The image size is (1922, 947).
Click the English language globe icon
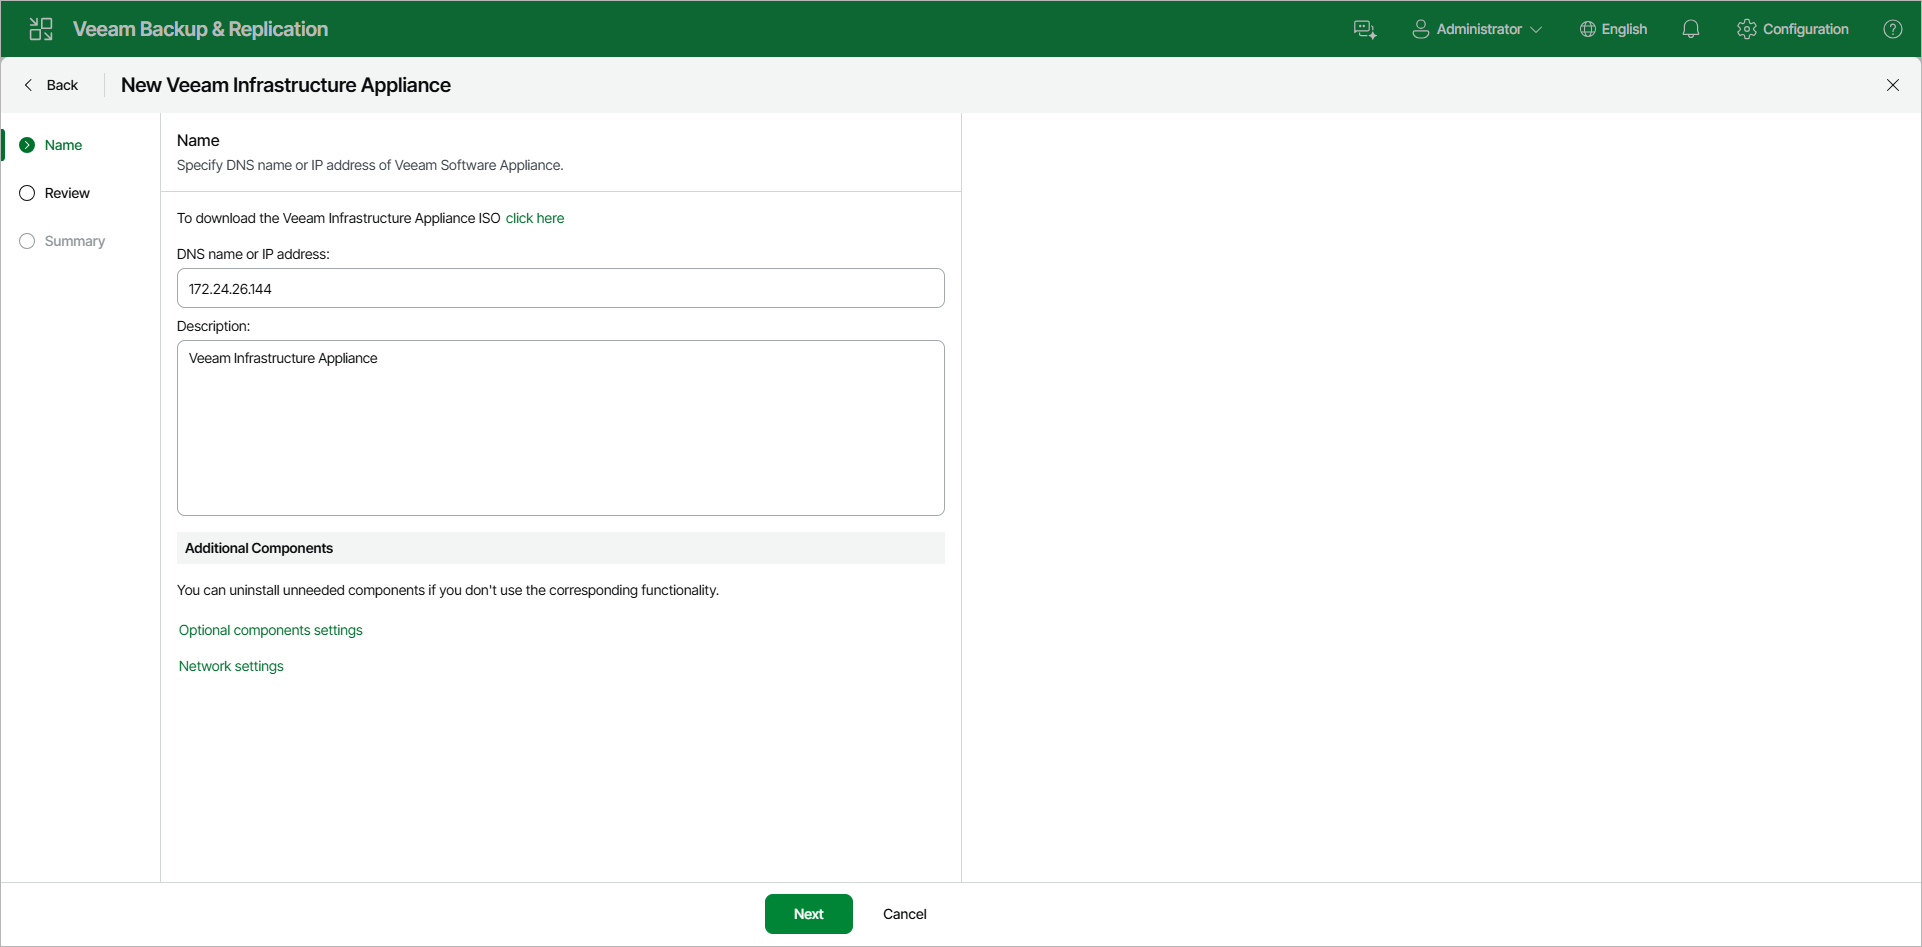pos(1587,28)
